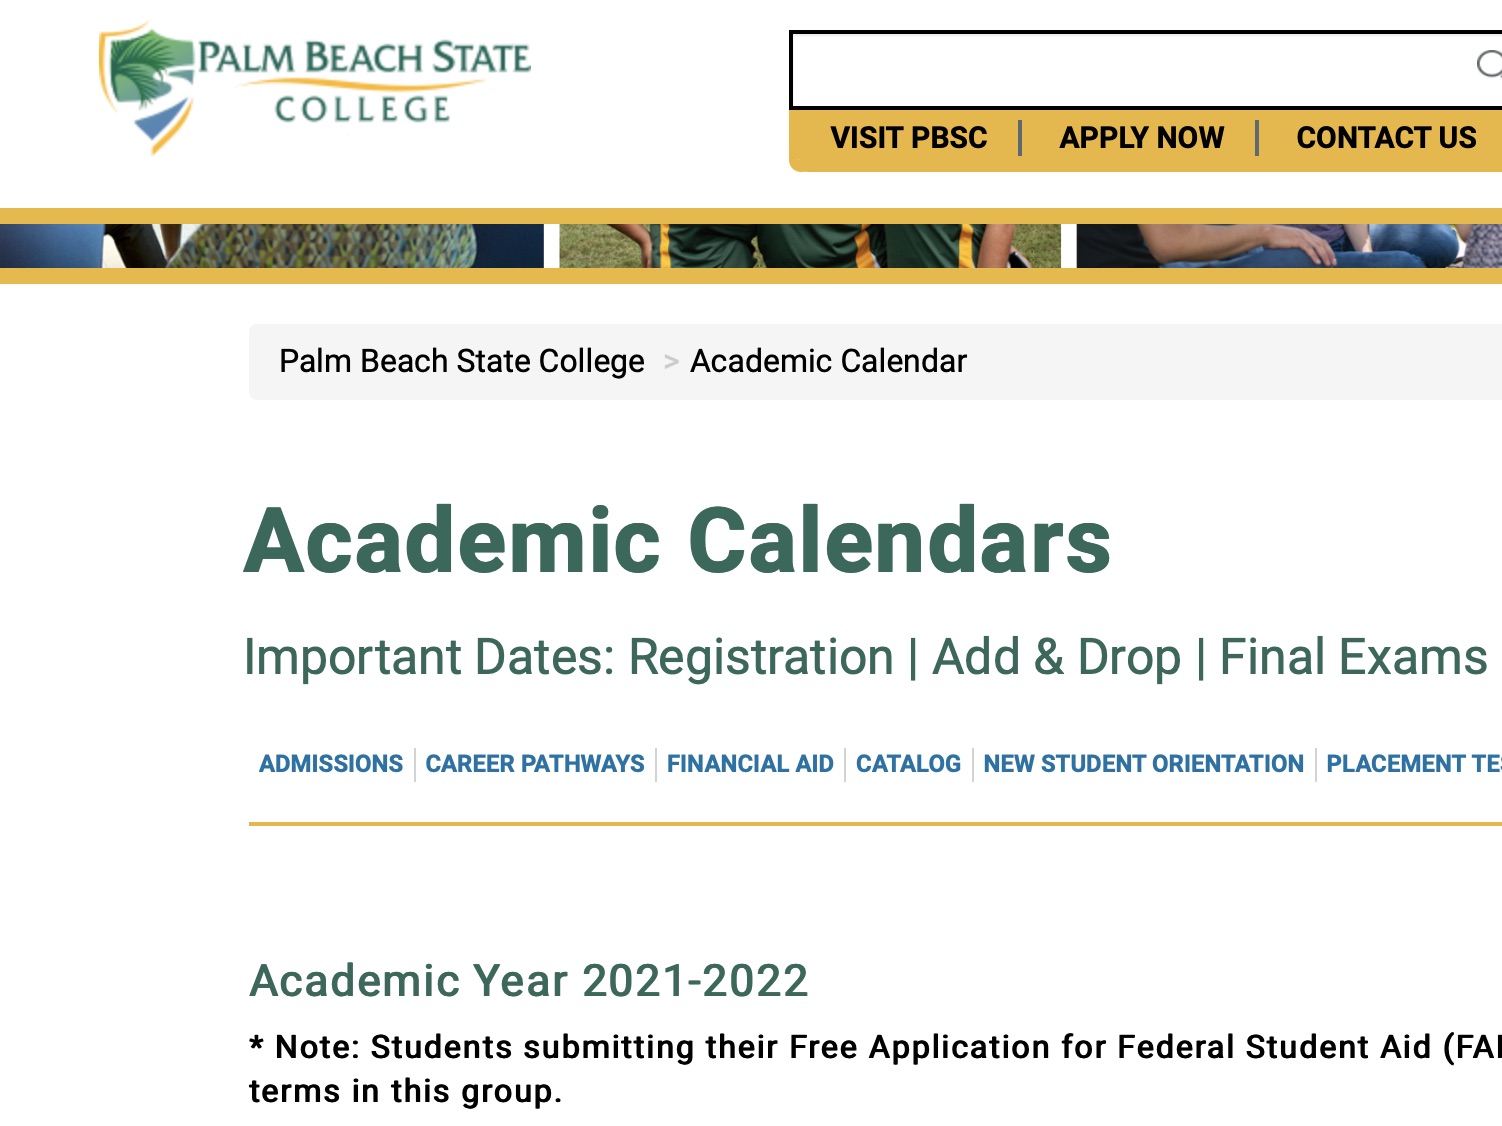Open the ADMISSIONS link

pyautogui.click(x=331, y=764)
